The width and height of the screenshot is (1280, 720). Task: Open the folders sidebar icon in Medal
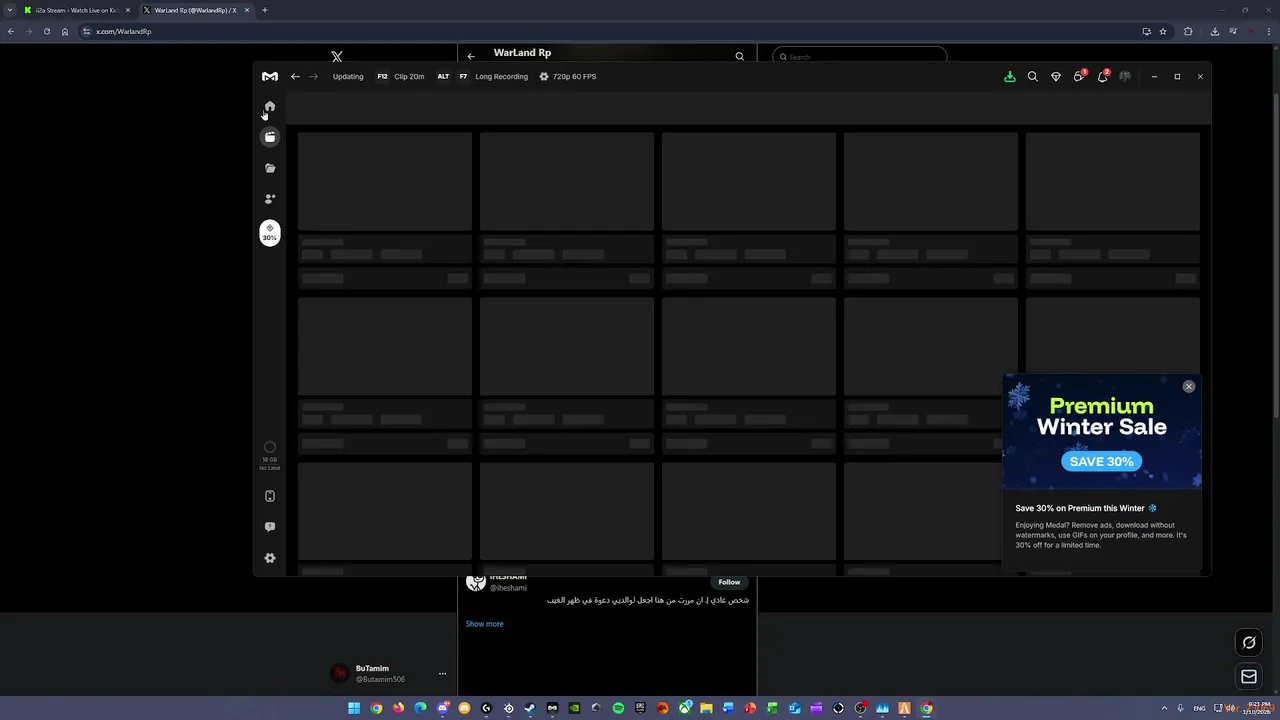tap(270, 168)
